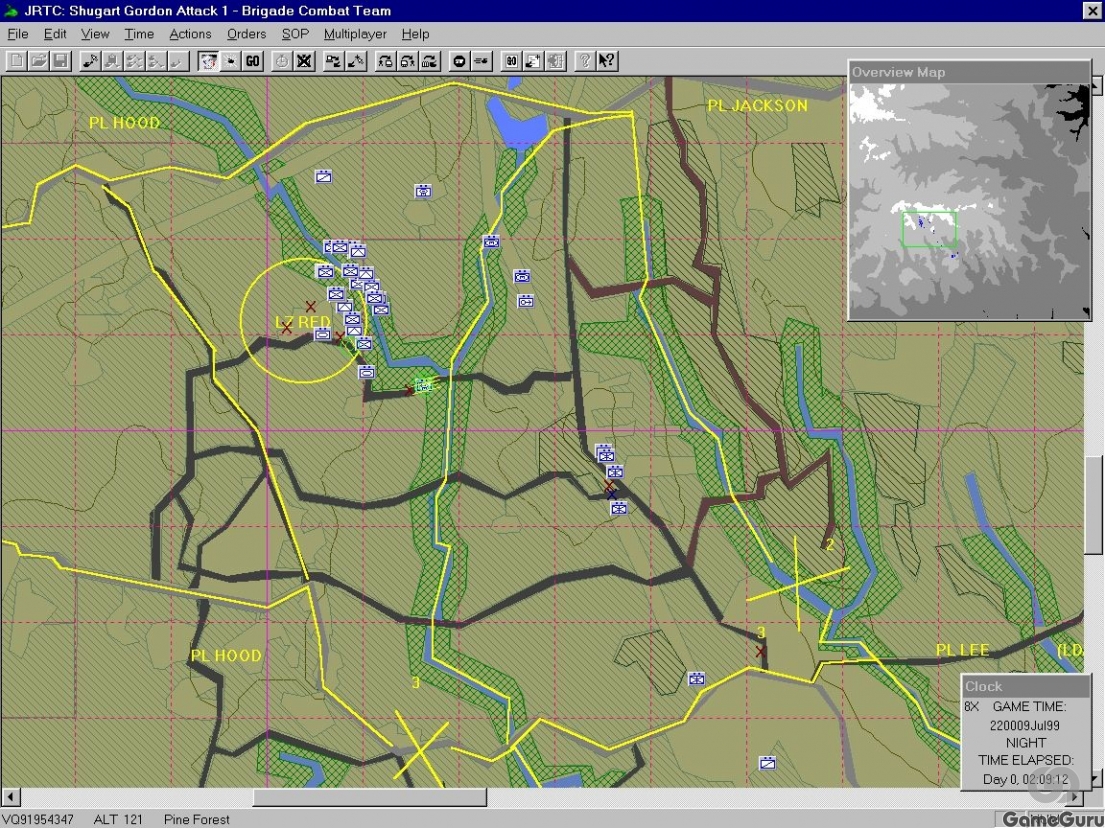Click the LZ RED landing zone label

303,322
